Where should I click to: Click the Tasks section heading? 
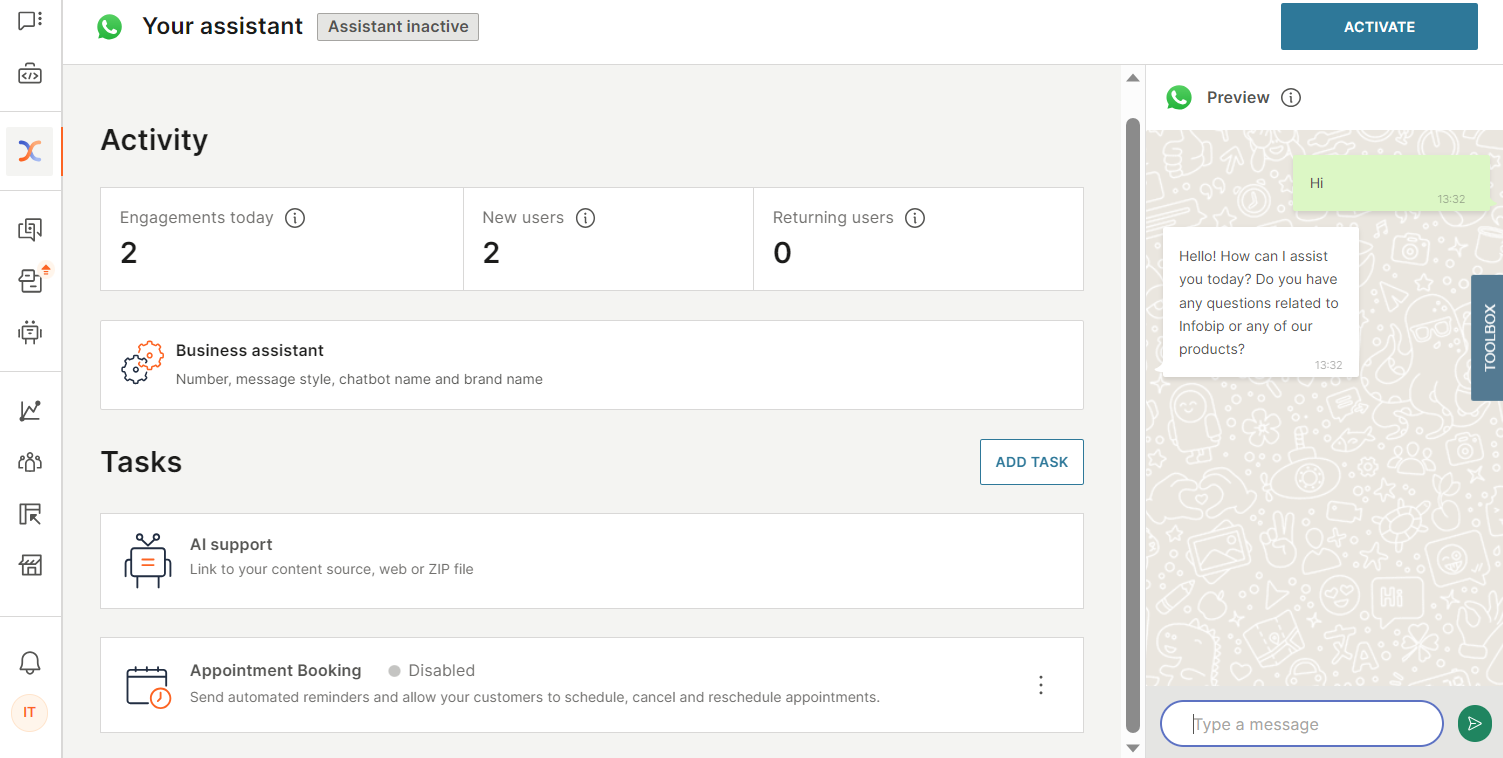pos(141,462)
